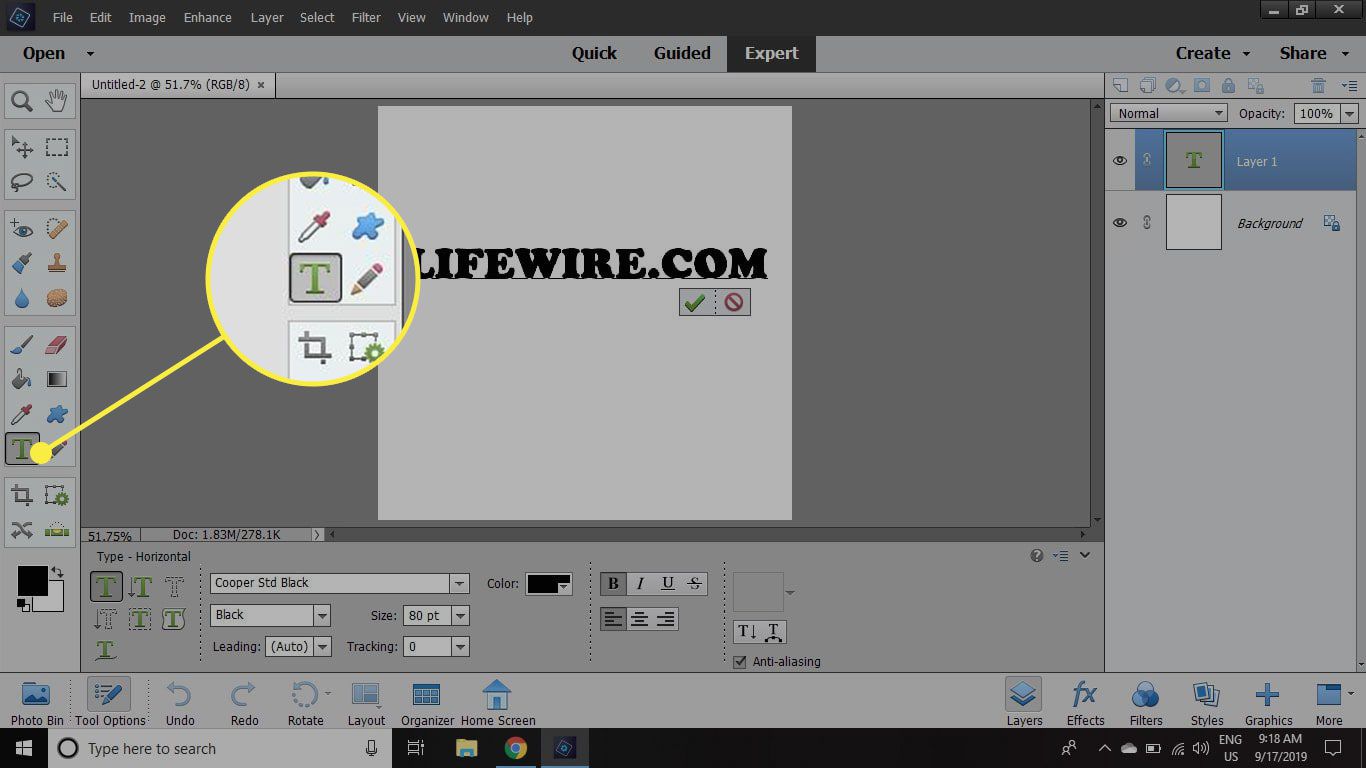Open the Photo Bin panel
The height and width of the screenshot is (768, 1366).
coord(37,703)
